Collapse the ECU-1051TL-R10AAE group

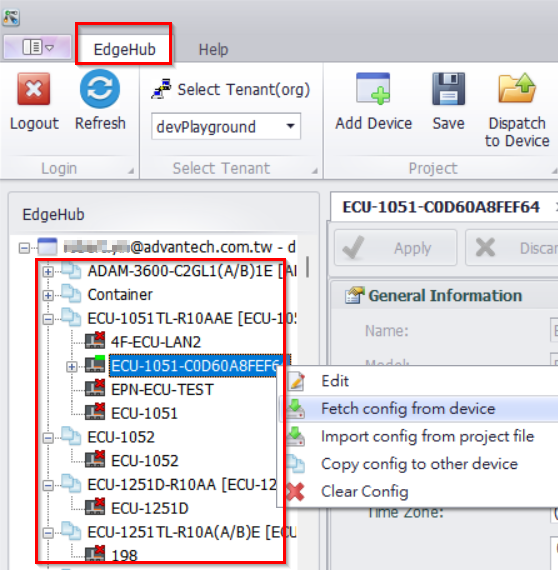48,320
